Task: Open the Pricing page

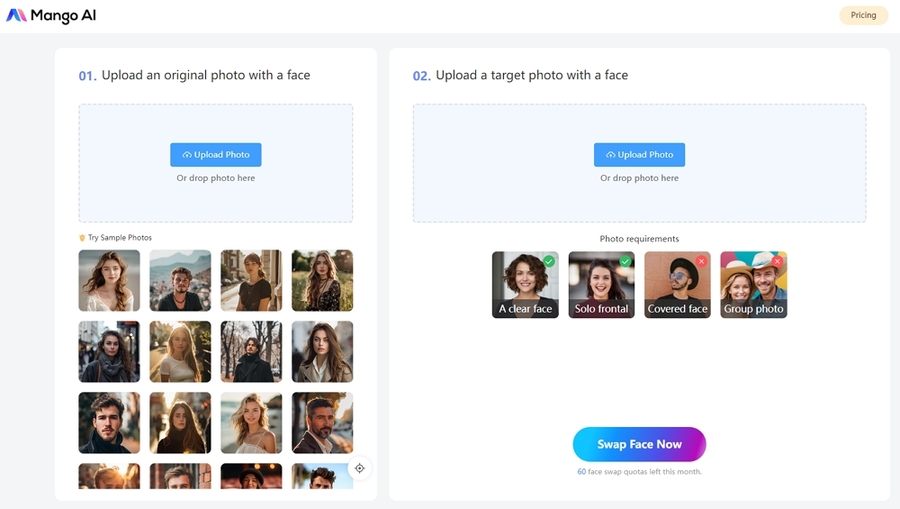Action: (862, 15)
